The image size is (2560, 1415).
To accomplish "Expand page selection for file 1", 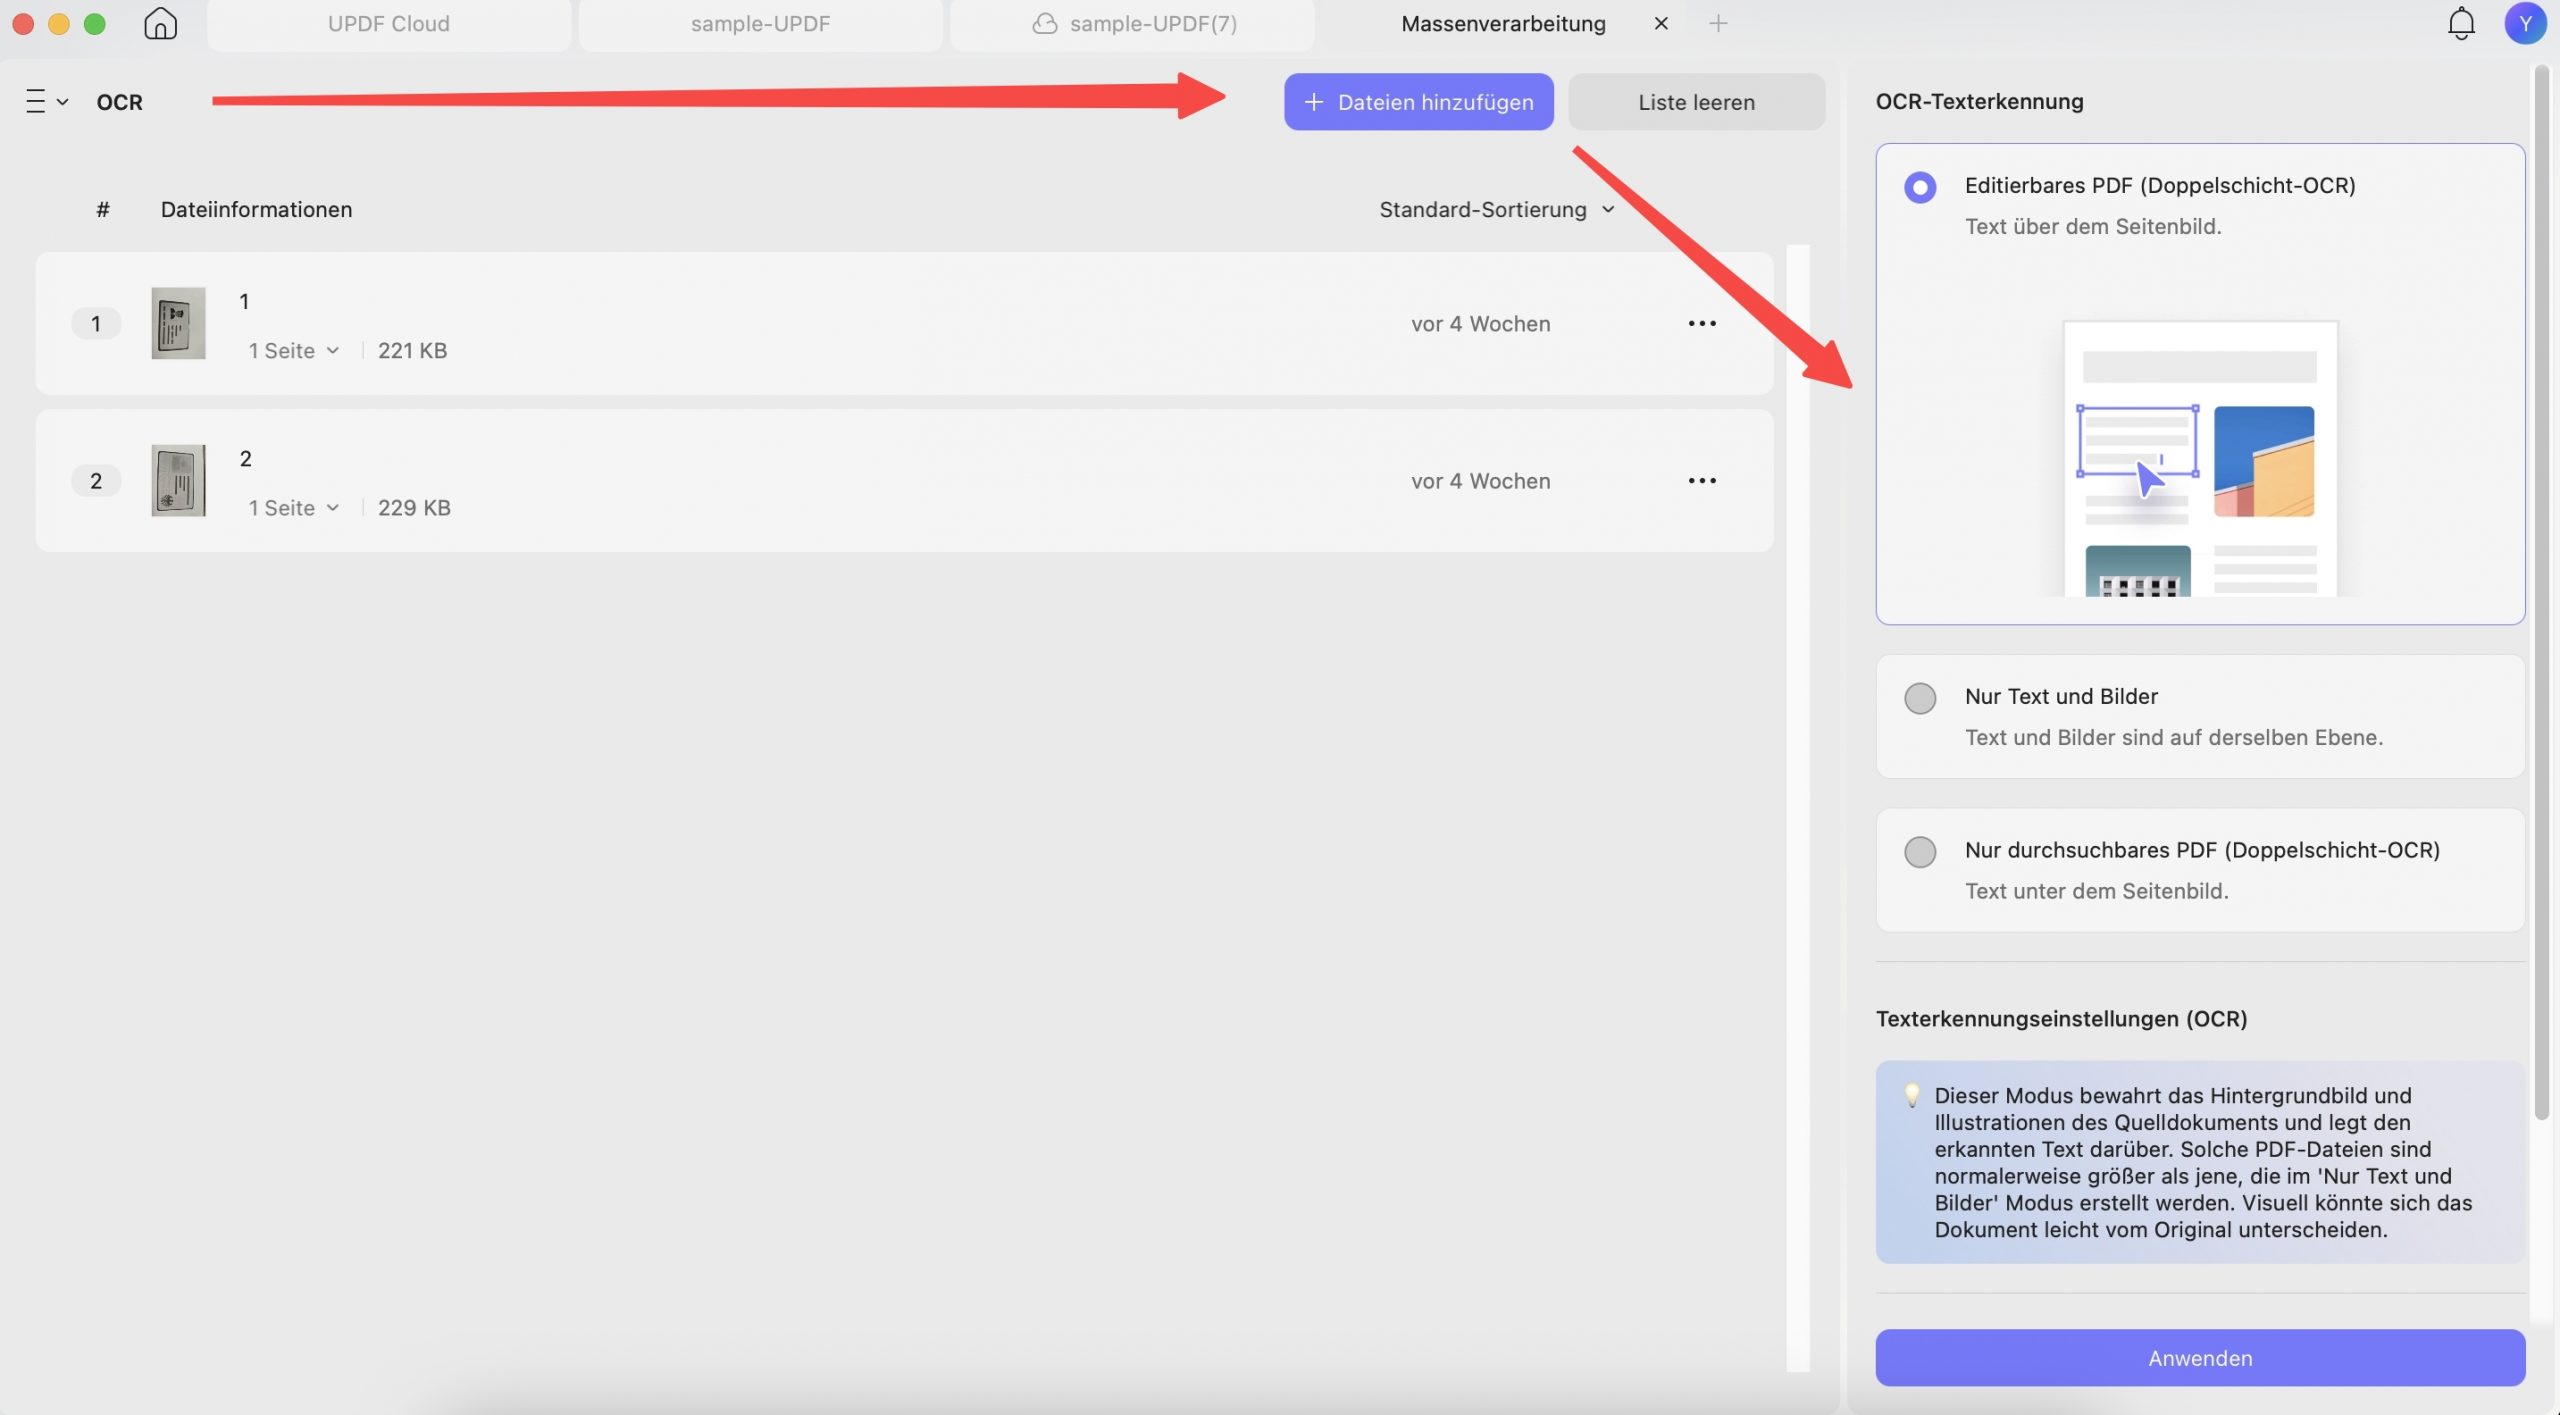I will (294, 350).
